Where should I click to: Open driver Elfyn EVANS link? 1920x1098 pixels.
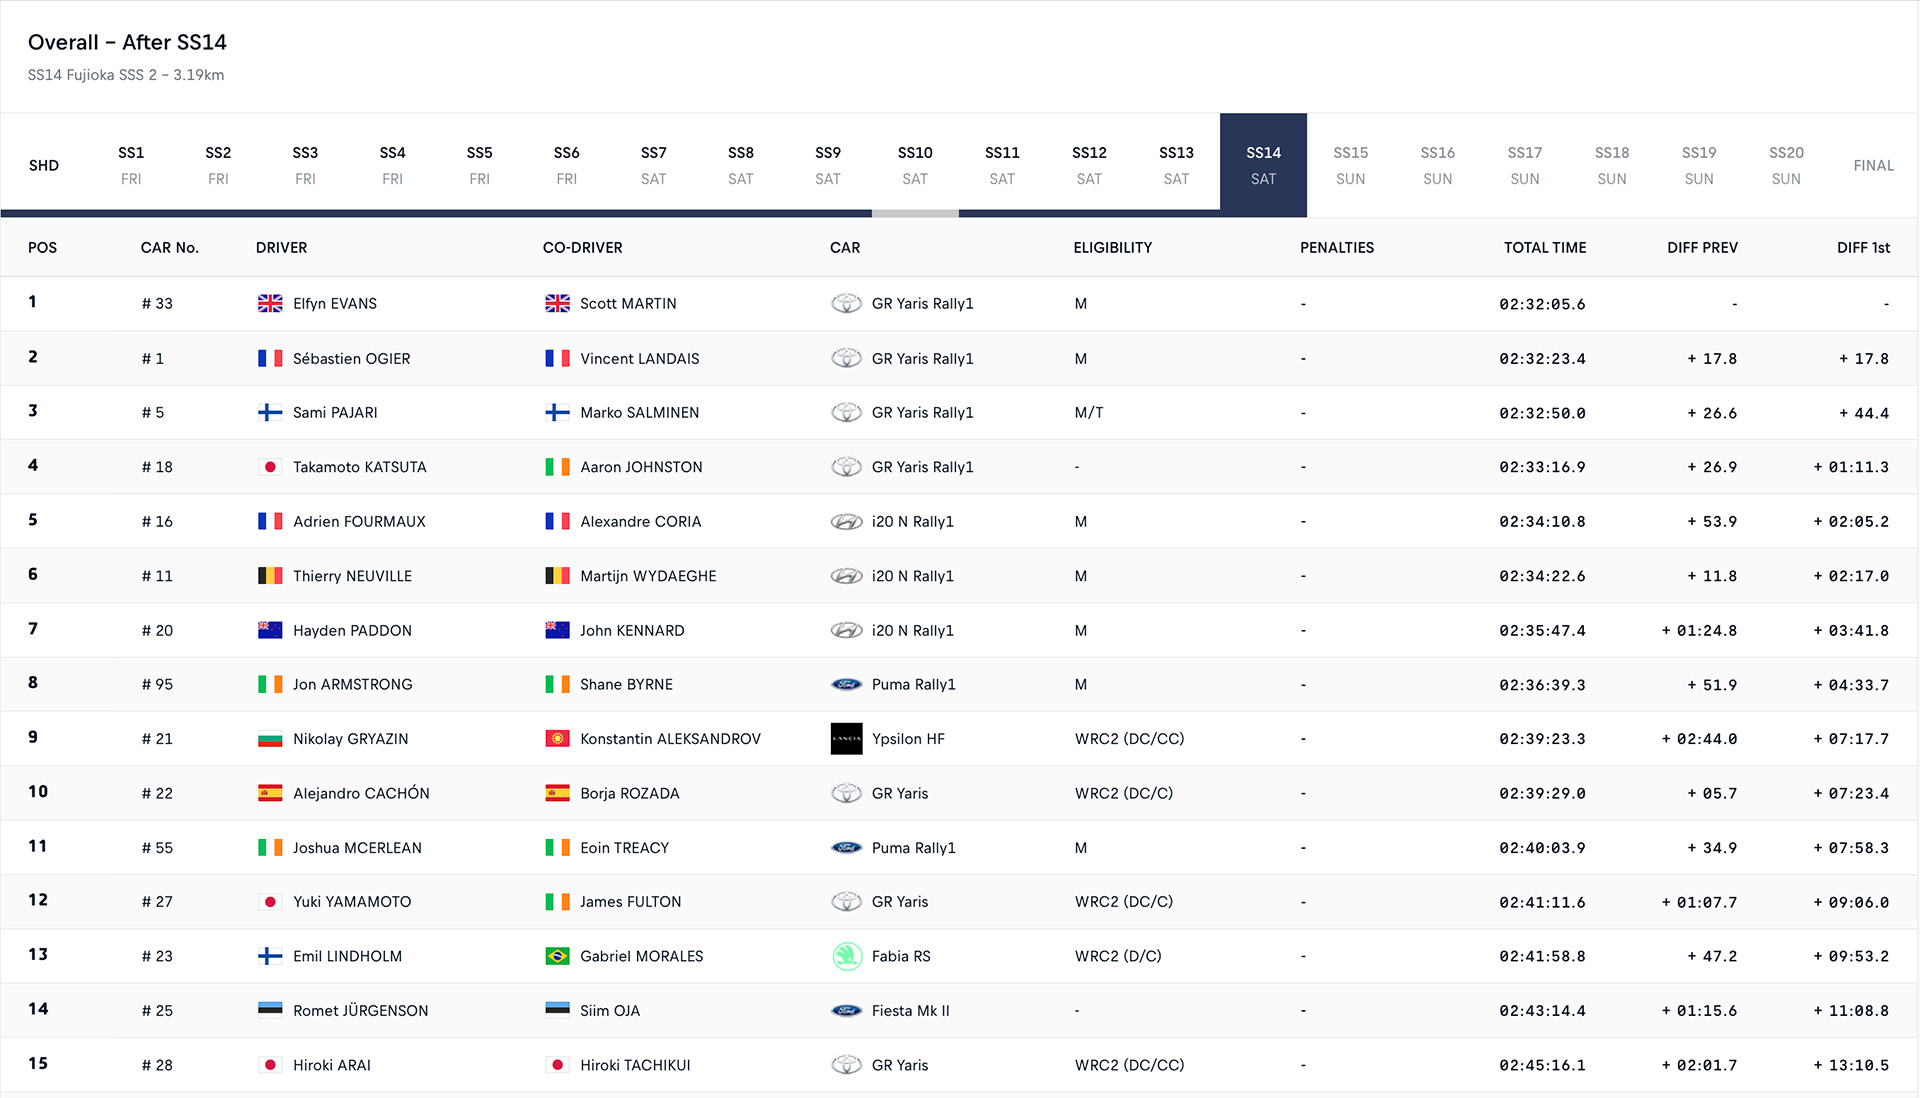click(335, 304)
